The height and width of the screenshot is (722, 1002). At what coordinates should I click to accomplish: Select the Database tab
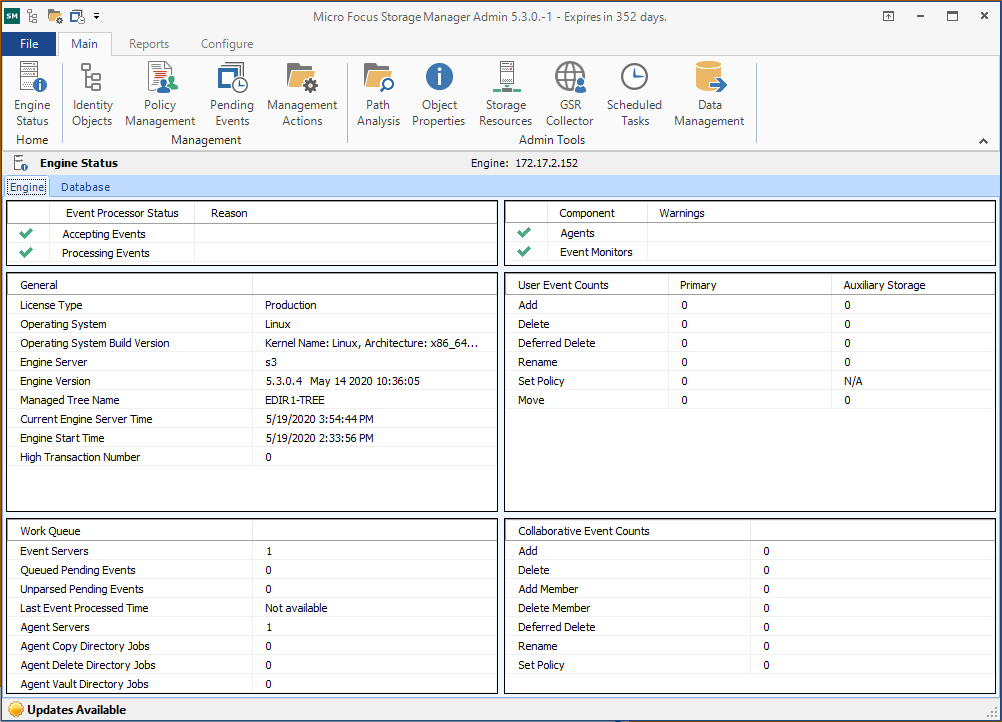pos(85,187)
